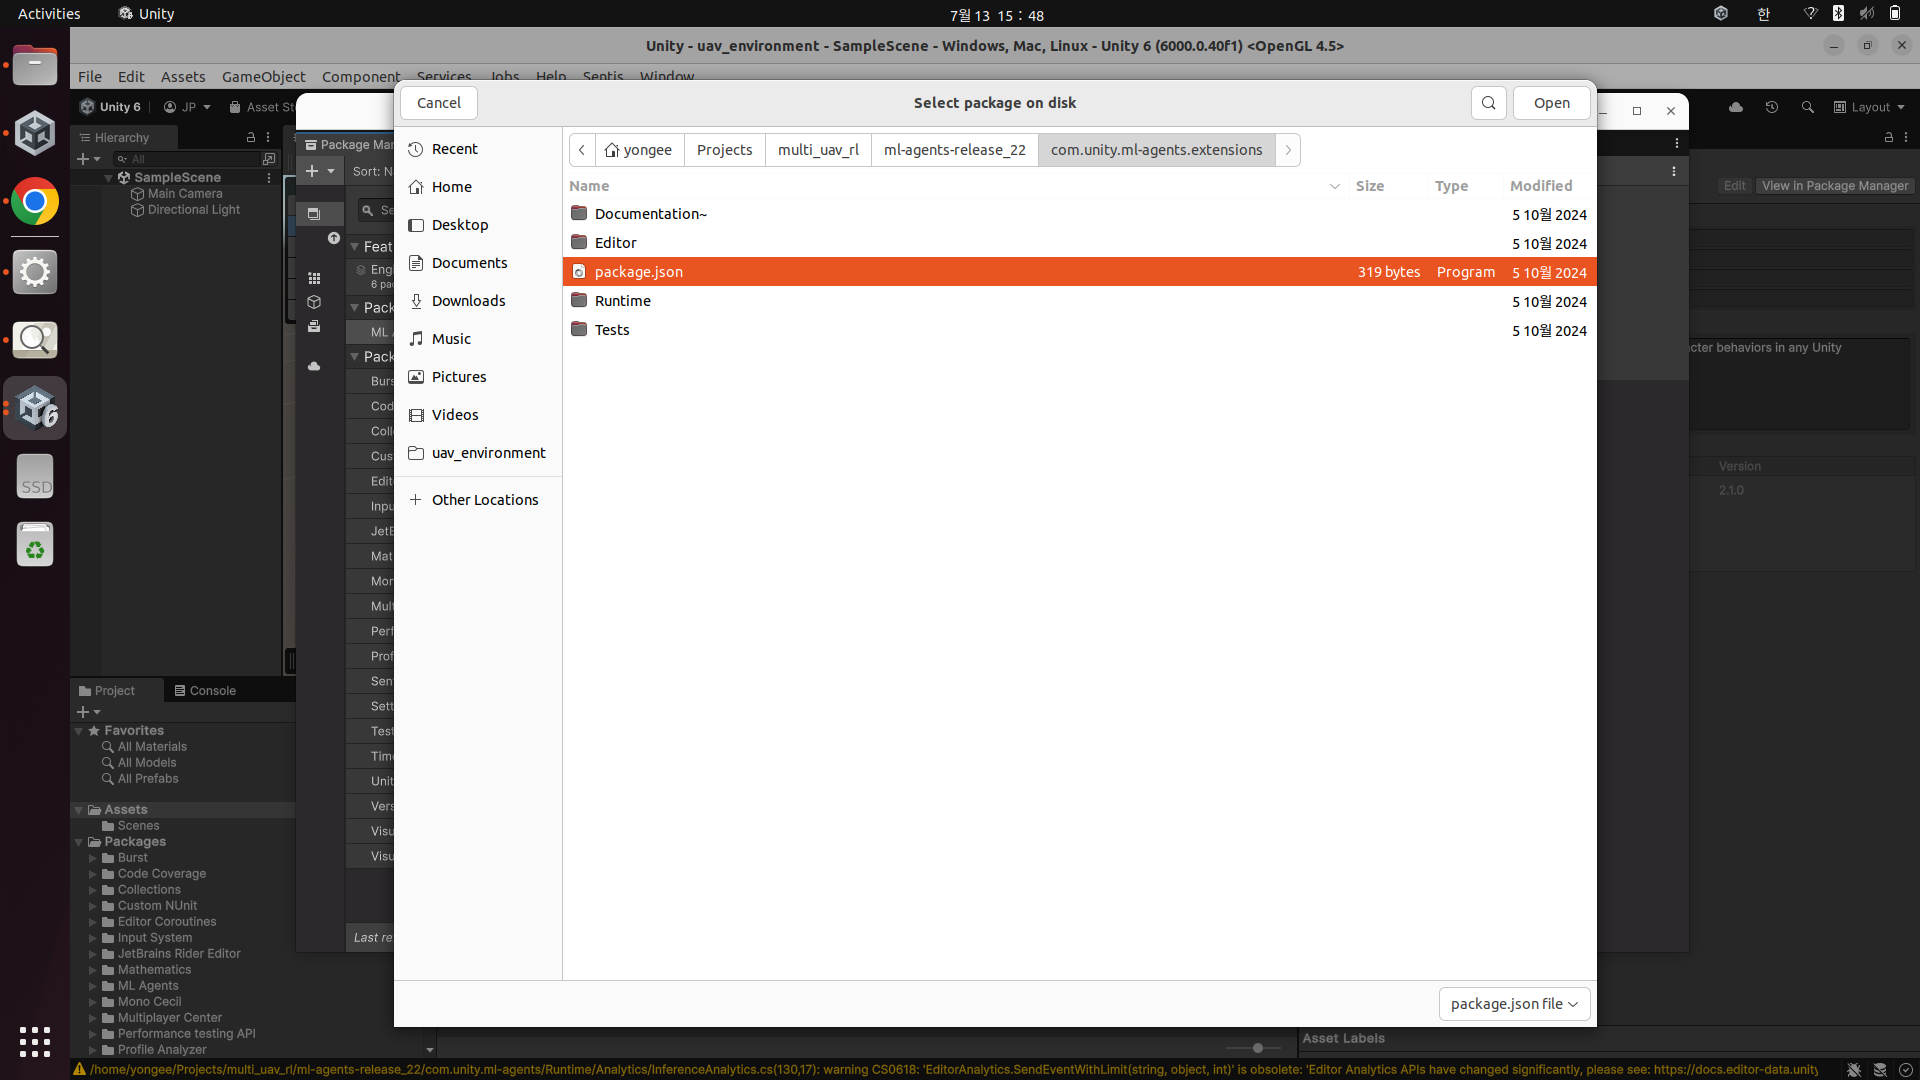Click the search icon in file dialog
This screenshot has height=1080, width=1920.
1488,103
